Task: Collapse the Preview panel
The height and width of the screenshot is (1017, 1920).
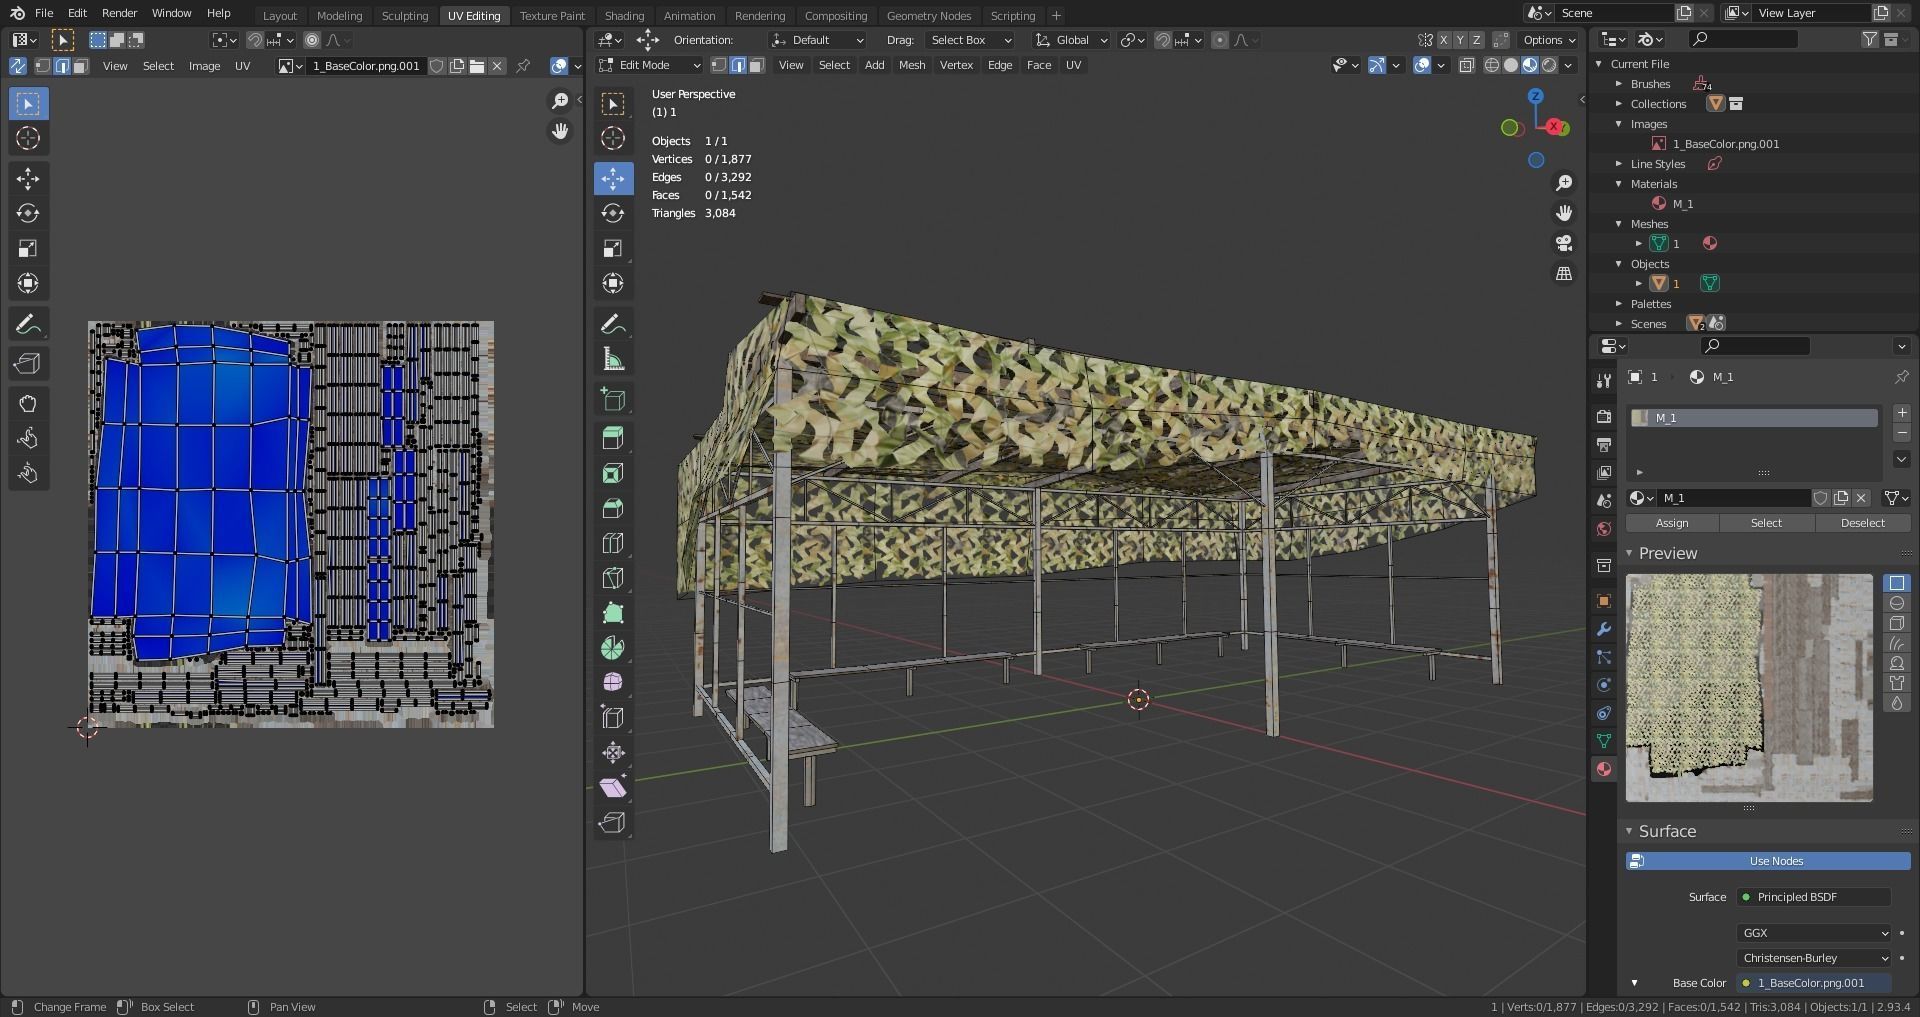Action: click(x=1629, y=553)
